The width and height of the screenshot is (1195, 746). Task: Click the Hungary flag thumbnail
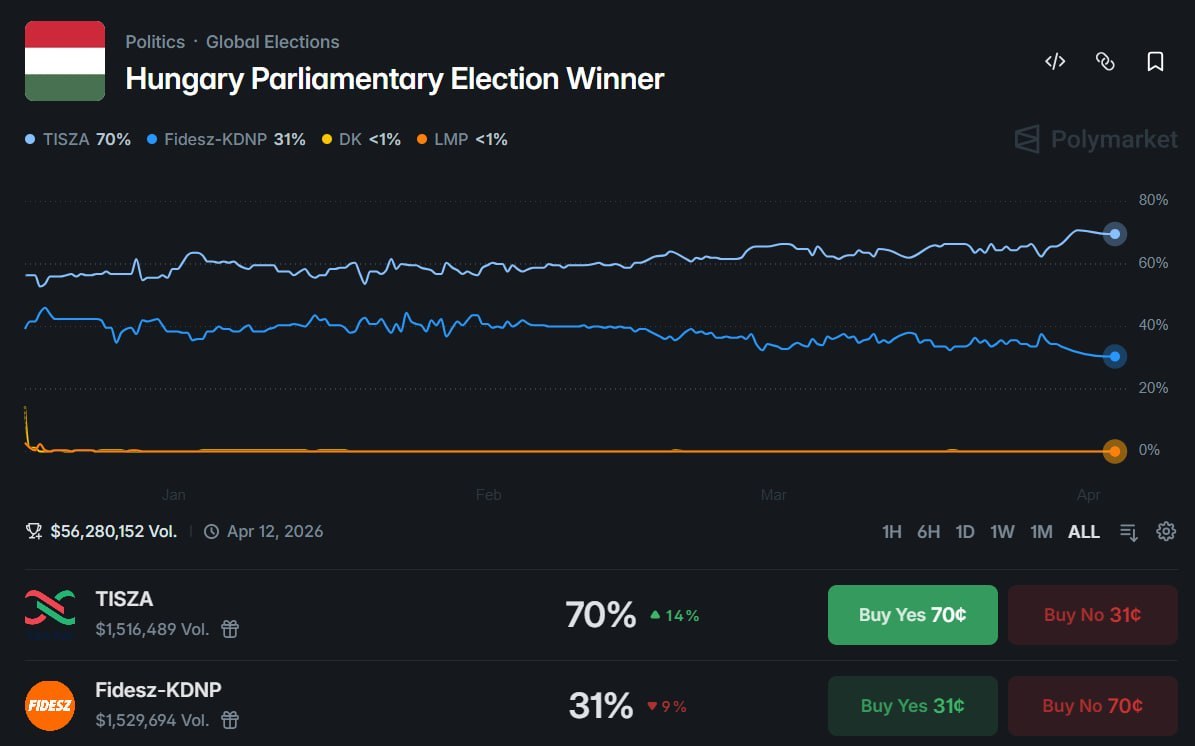[65, 61]
